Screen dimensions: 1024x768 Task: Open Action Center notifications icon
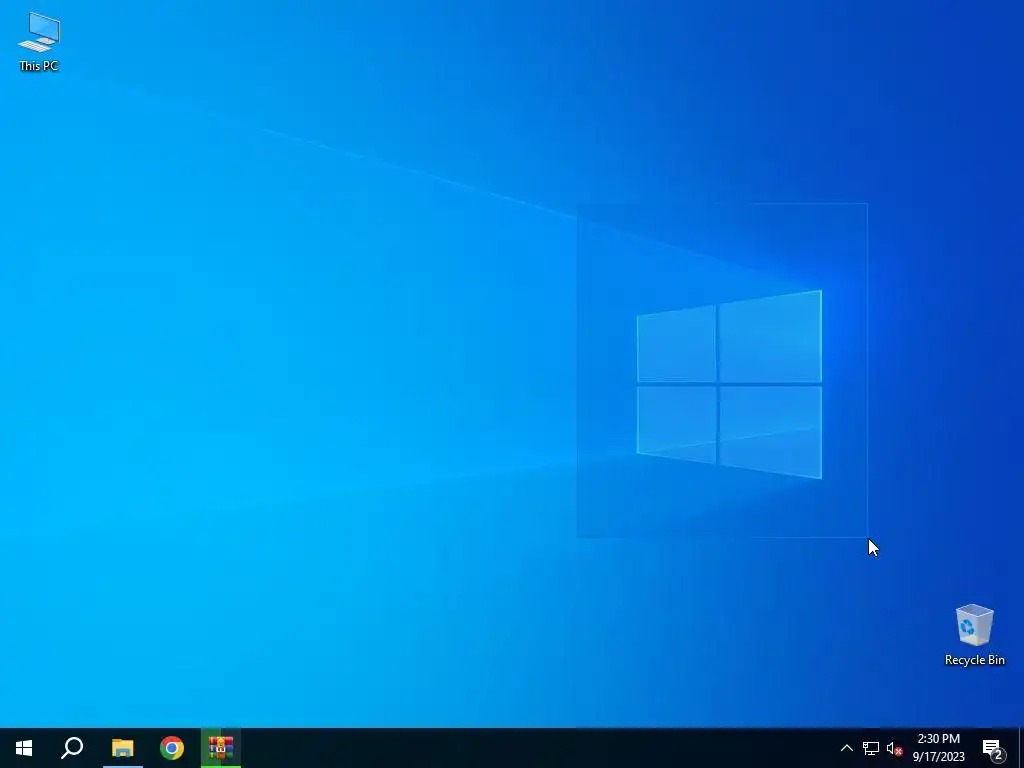993,749
